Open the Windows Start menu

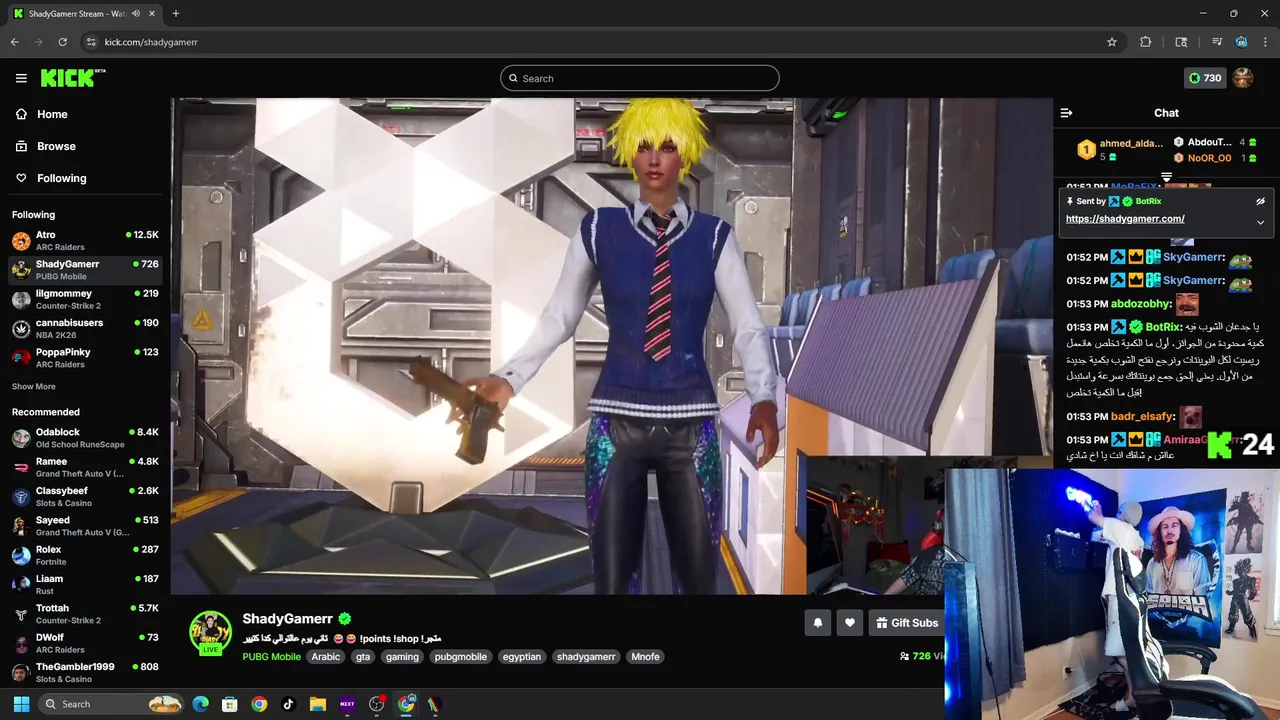pos(21,704)
